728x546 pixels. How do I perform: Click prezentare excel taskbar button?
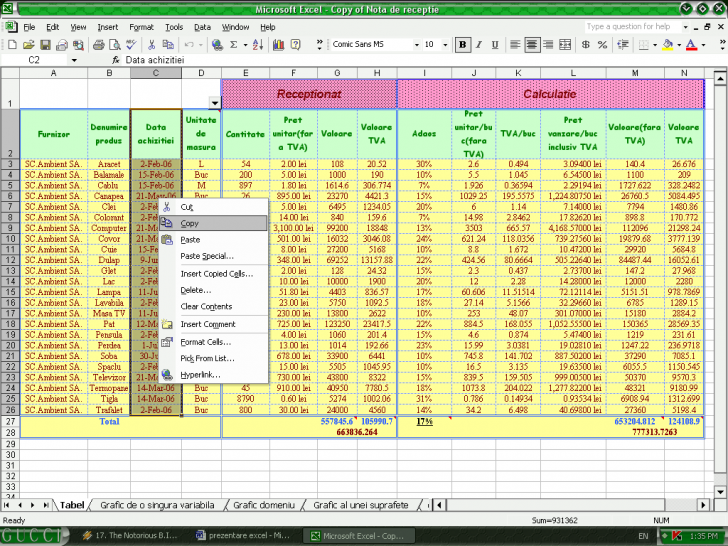click(243, 535)
